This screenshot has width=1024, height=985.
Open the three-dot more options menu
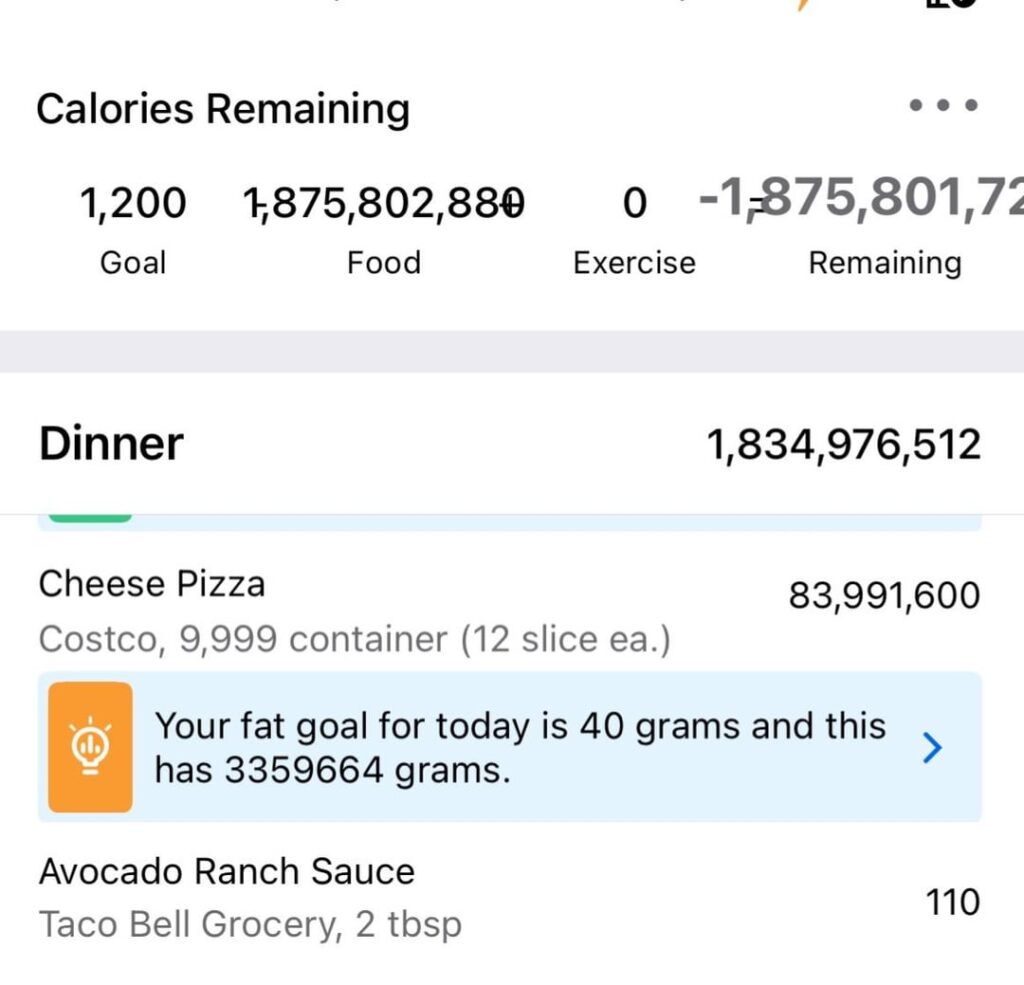point(942,105)
